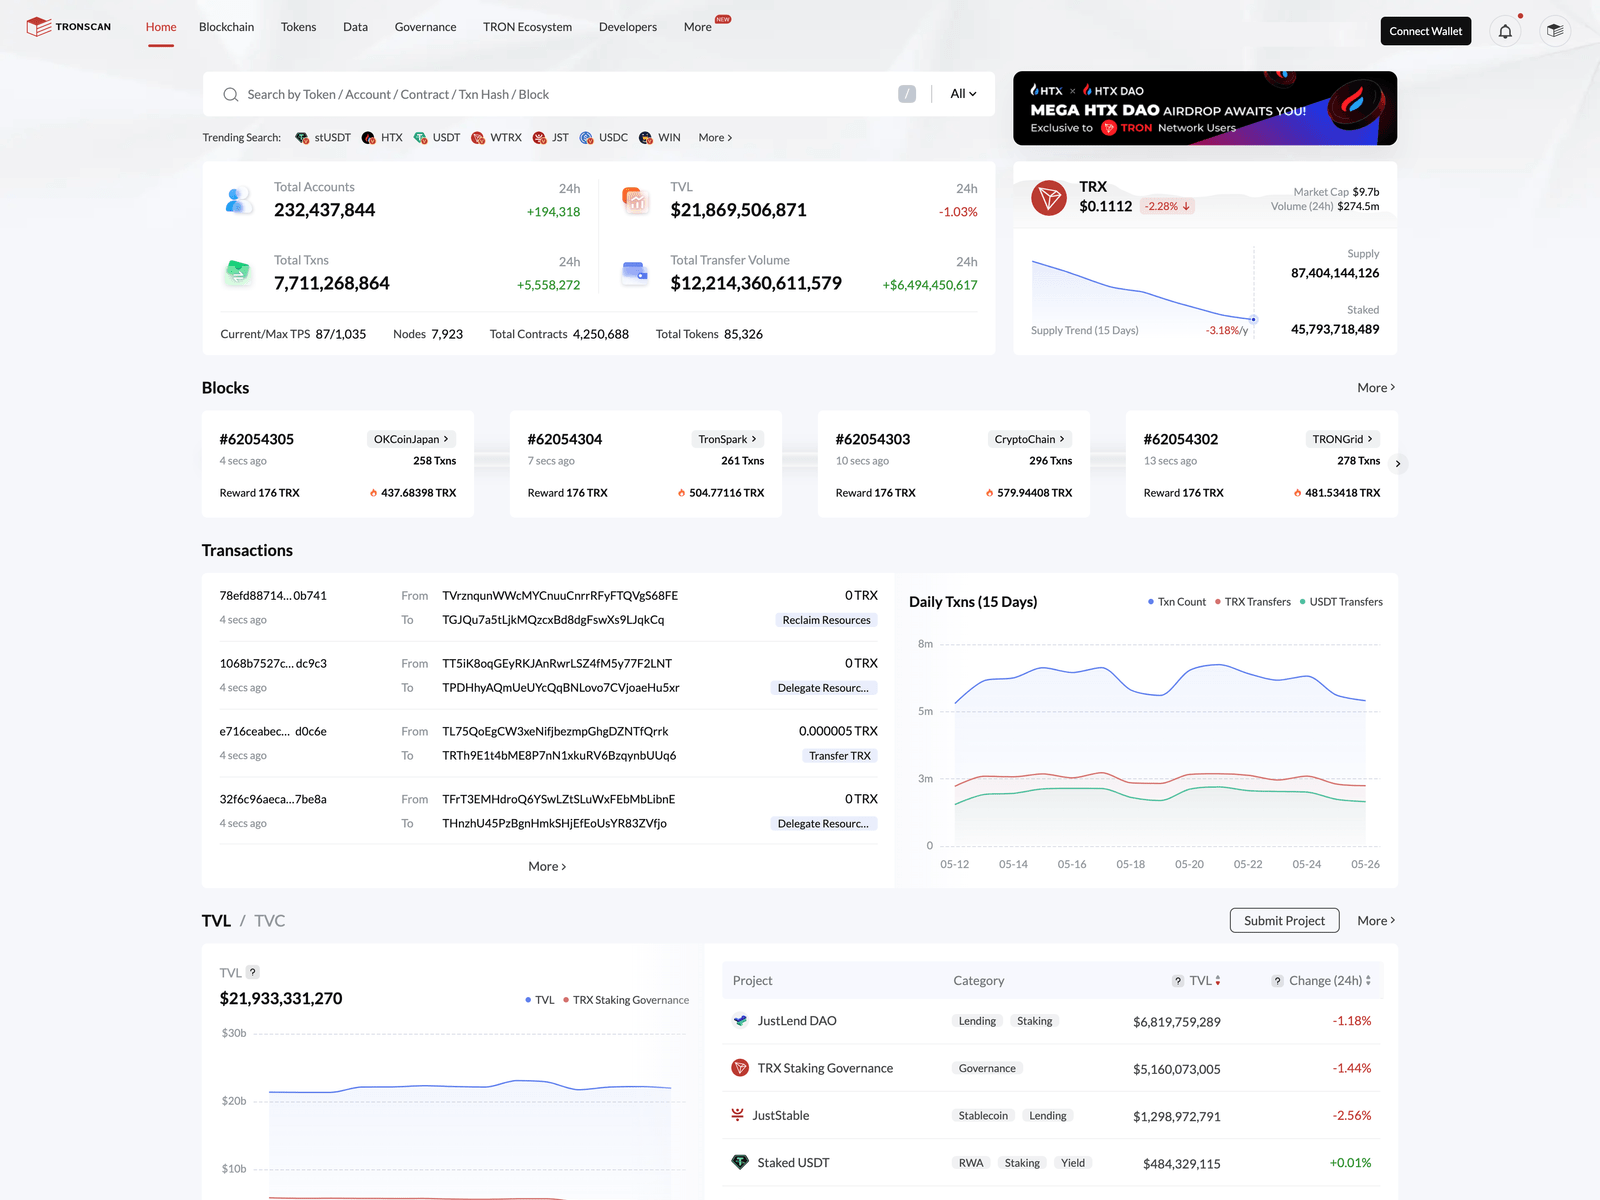Image resolution: width=1600 pixels, height=1200 pixels.
Task: Toggle TVL series in TVL chart legend
Action: [540, 1000]
